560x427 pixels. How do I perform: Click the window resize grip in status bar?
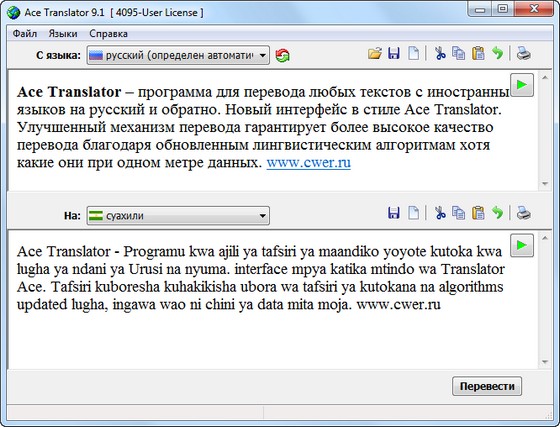(549, 415)
